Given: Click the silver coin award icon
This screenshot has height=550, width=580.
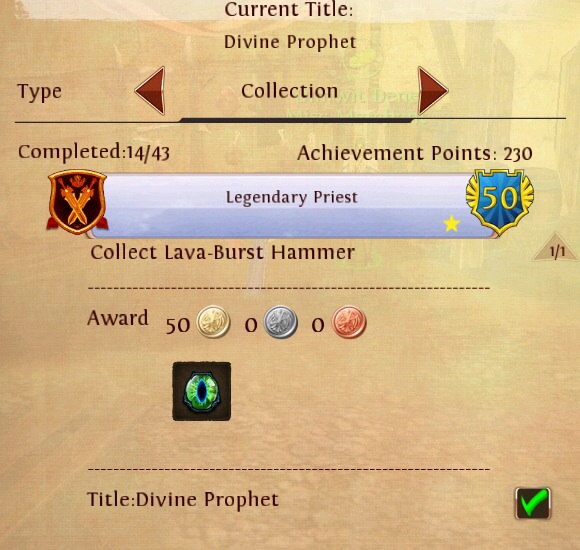Looking at the screenshot, I should (280, 322).
